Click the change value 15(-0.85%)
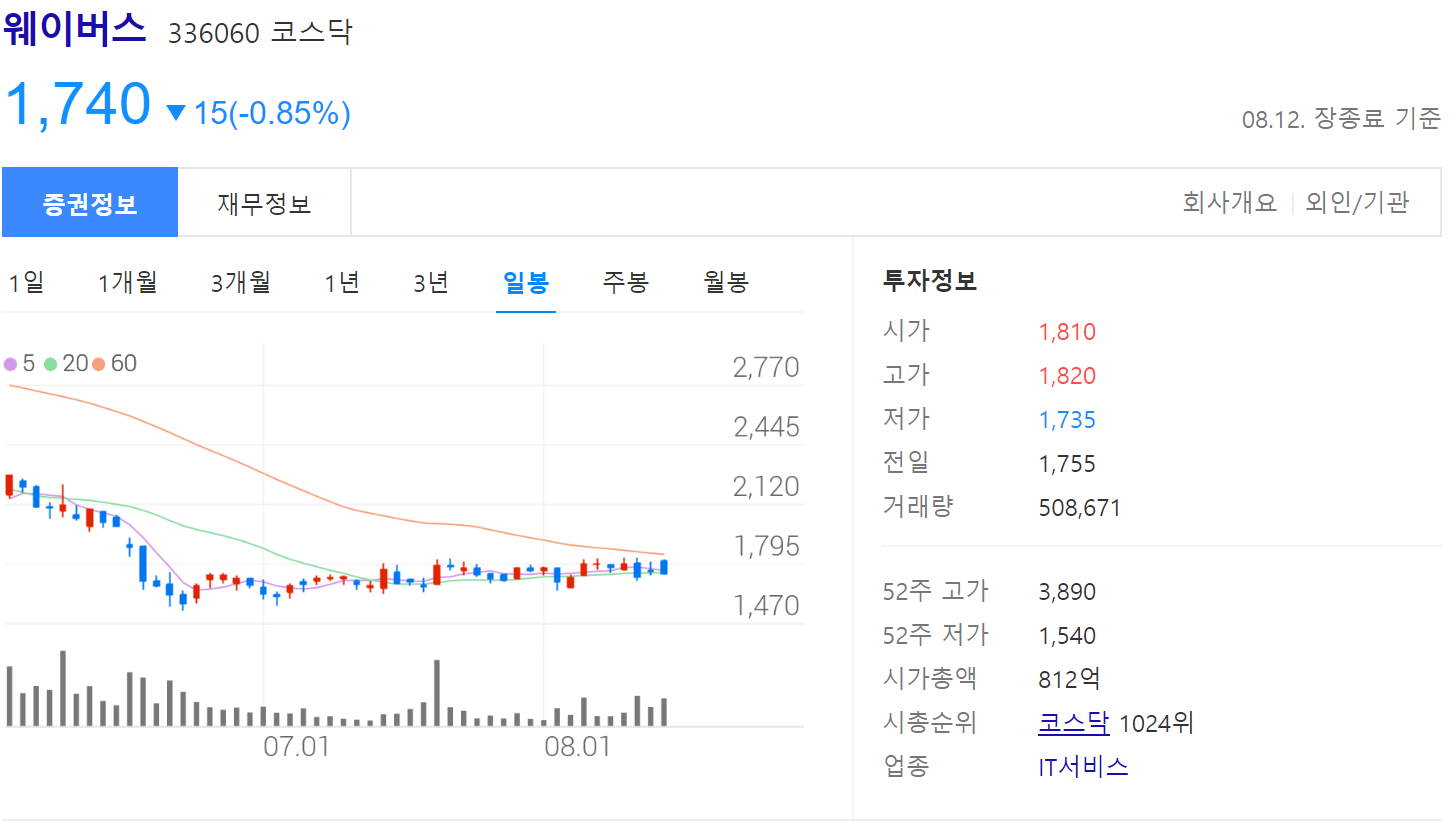 click(x=272, y=113)
